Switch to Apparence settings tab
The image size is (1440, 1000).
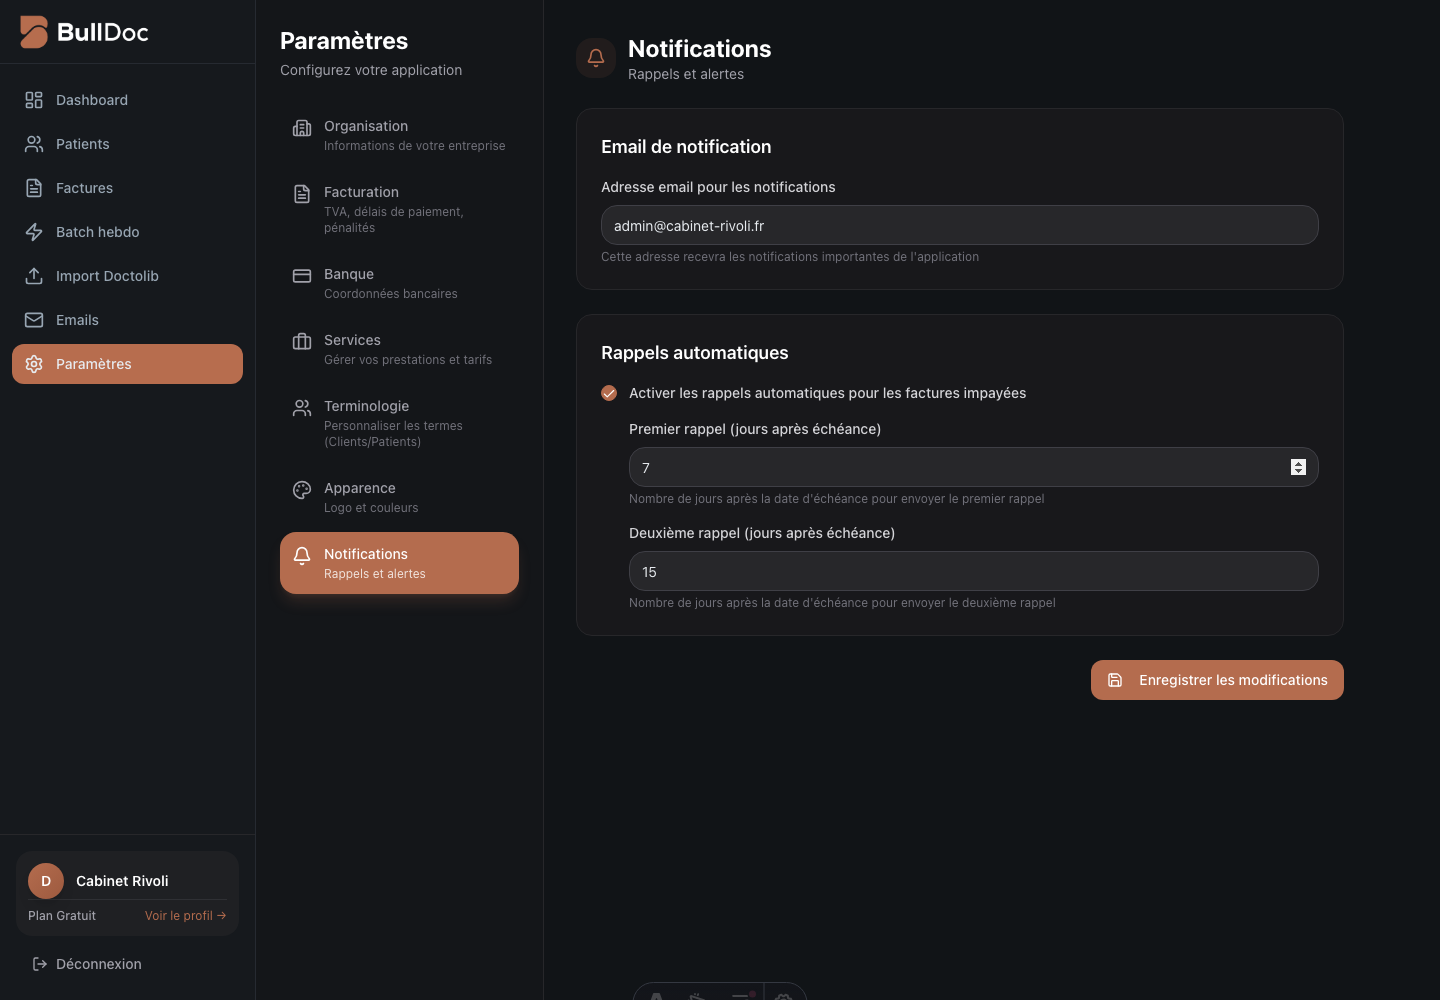pyautogui.click(x=399, y=497)
